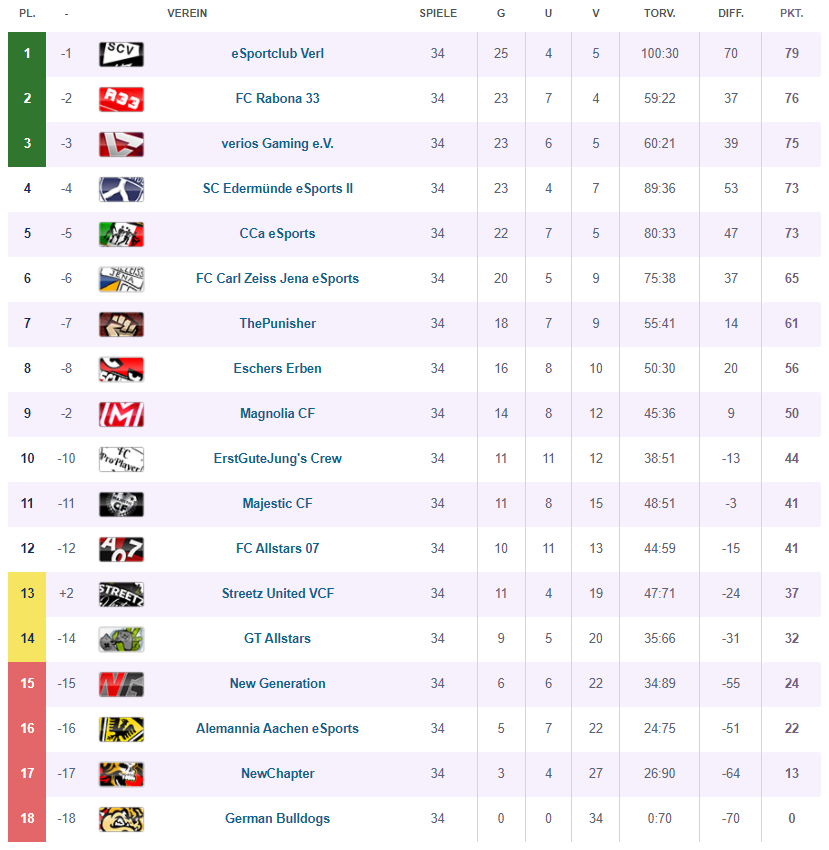Open the ErstGuteJung's Crew link
The width and height of the screenshot is (829, 850).
(x=278, y=459)
